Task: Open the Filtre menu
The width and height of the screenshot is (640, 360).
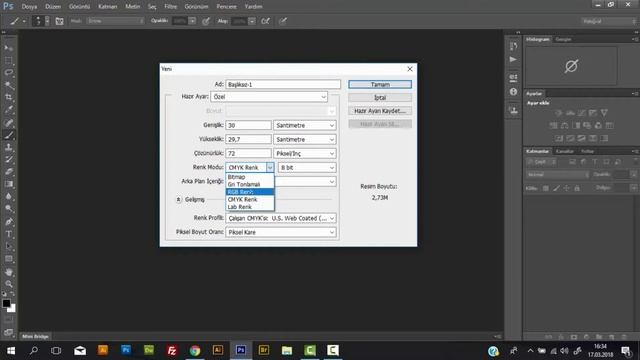Action: tap(171, 7)
